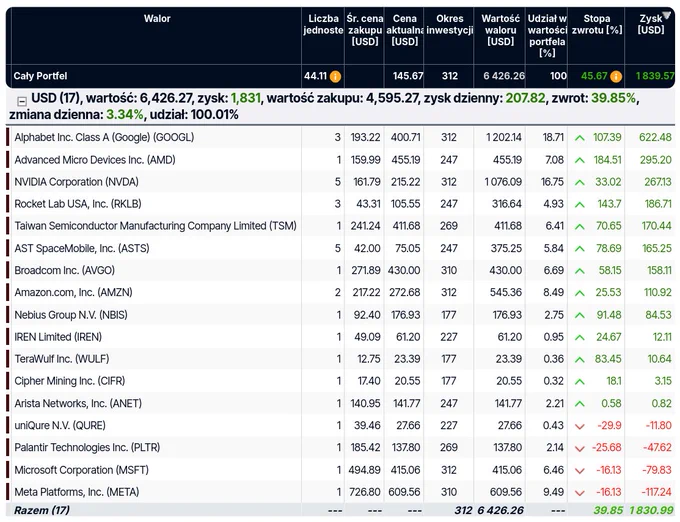Click up arrow in CIFR row

tap(579, 382)
